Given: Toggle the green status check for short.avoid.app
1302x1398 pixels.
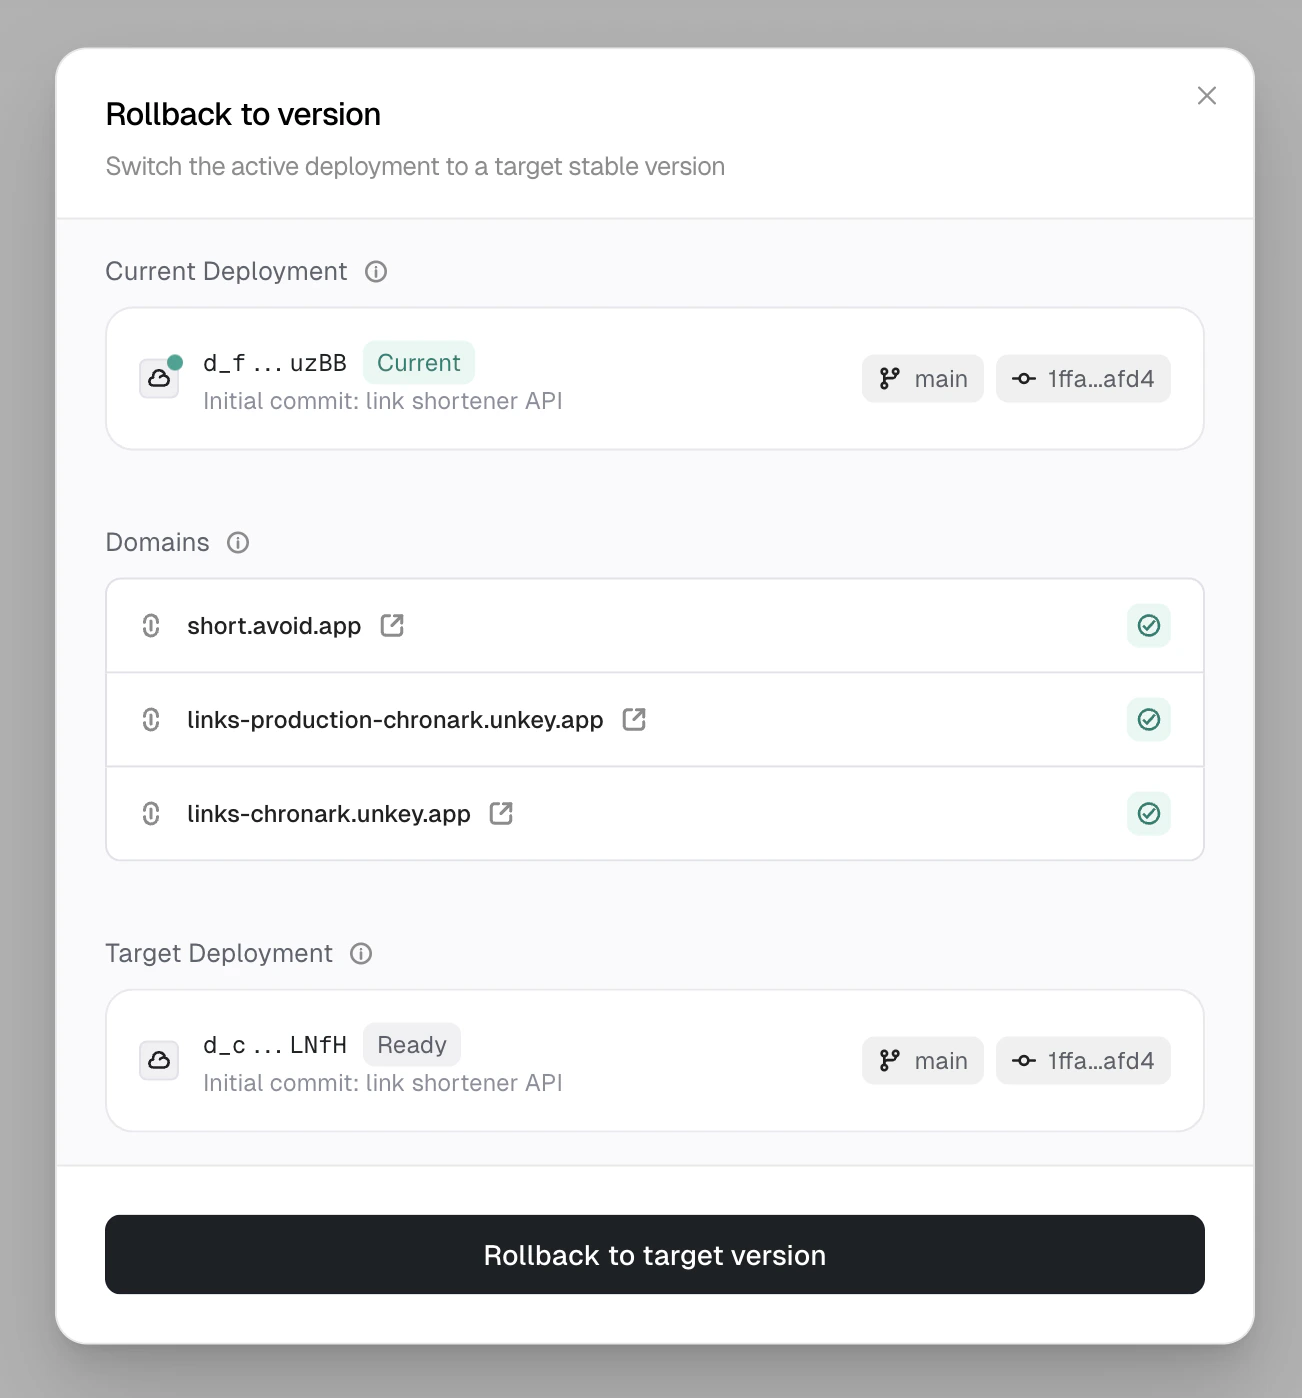Looking at the screenshot, I should pos(1148,625).
